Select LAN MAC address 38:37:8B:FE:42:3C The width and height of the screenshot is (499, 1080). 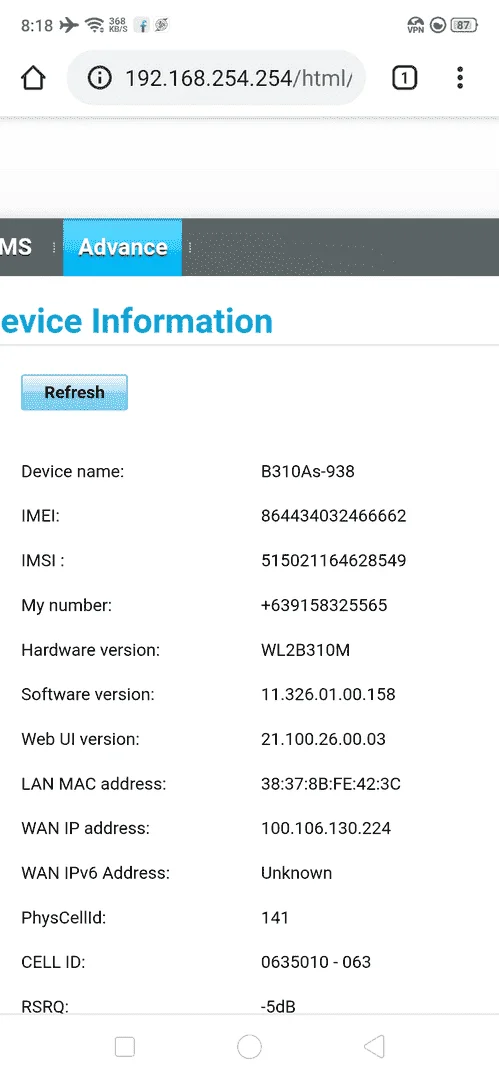(x=331, y=784)
